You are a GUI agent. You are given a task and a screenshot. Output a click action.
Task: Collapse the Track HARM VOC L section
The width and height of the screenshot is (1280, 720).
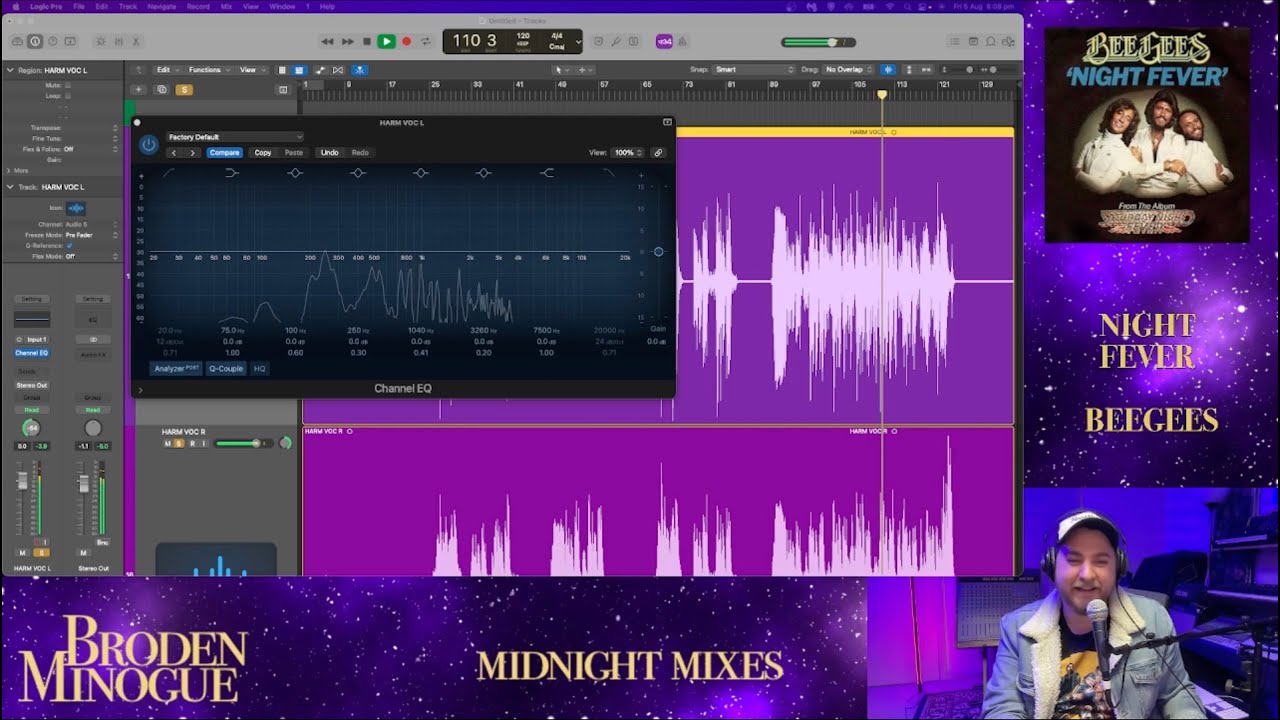click(x=10, y=187)
